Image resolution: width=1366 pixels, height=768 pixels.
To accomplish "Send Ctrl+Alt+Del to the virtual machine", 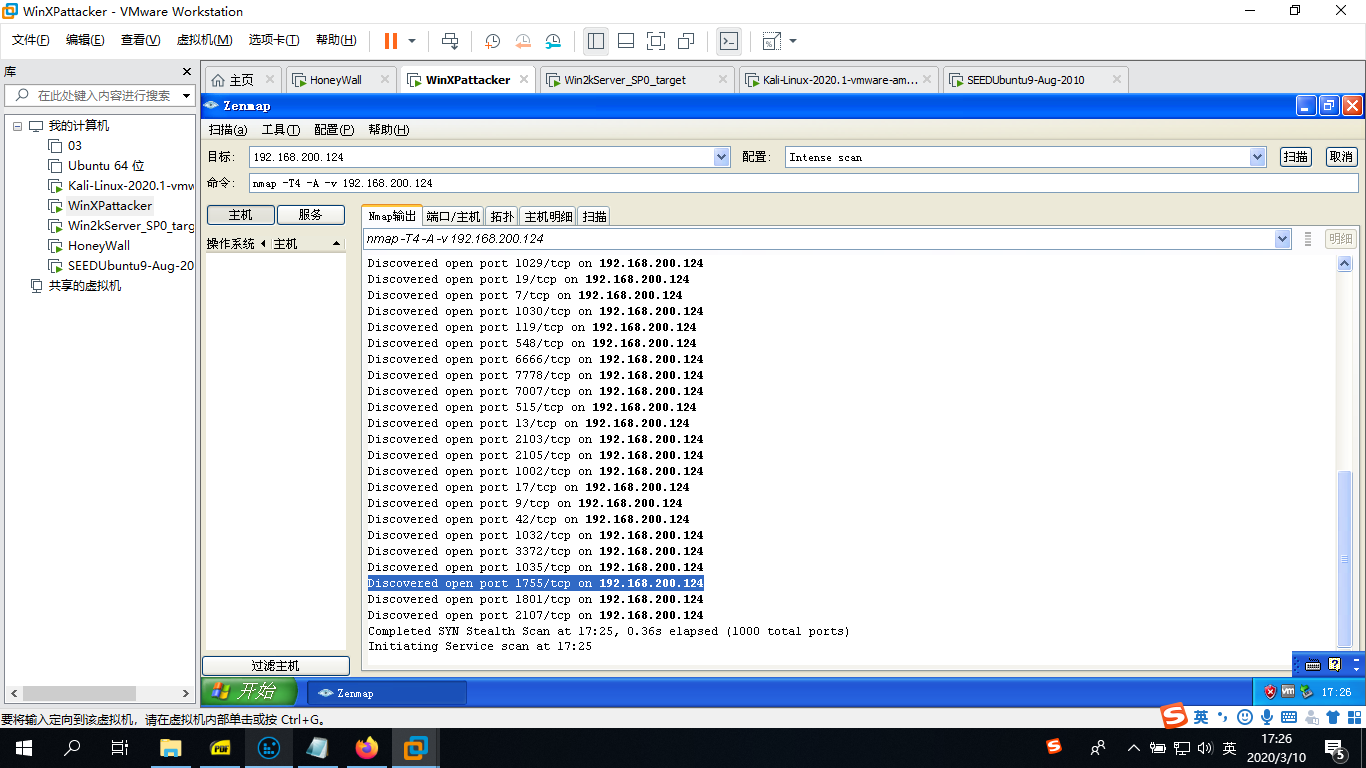I will [x=450, y=41].
